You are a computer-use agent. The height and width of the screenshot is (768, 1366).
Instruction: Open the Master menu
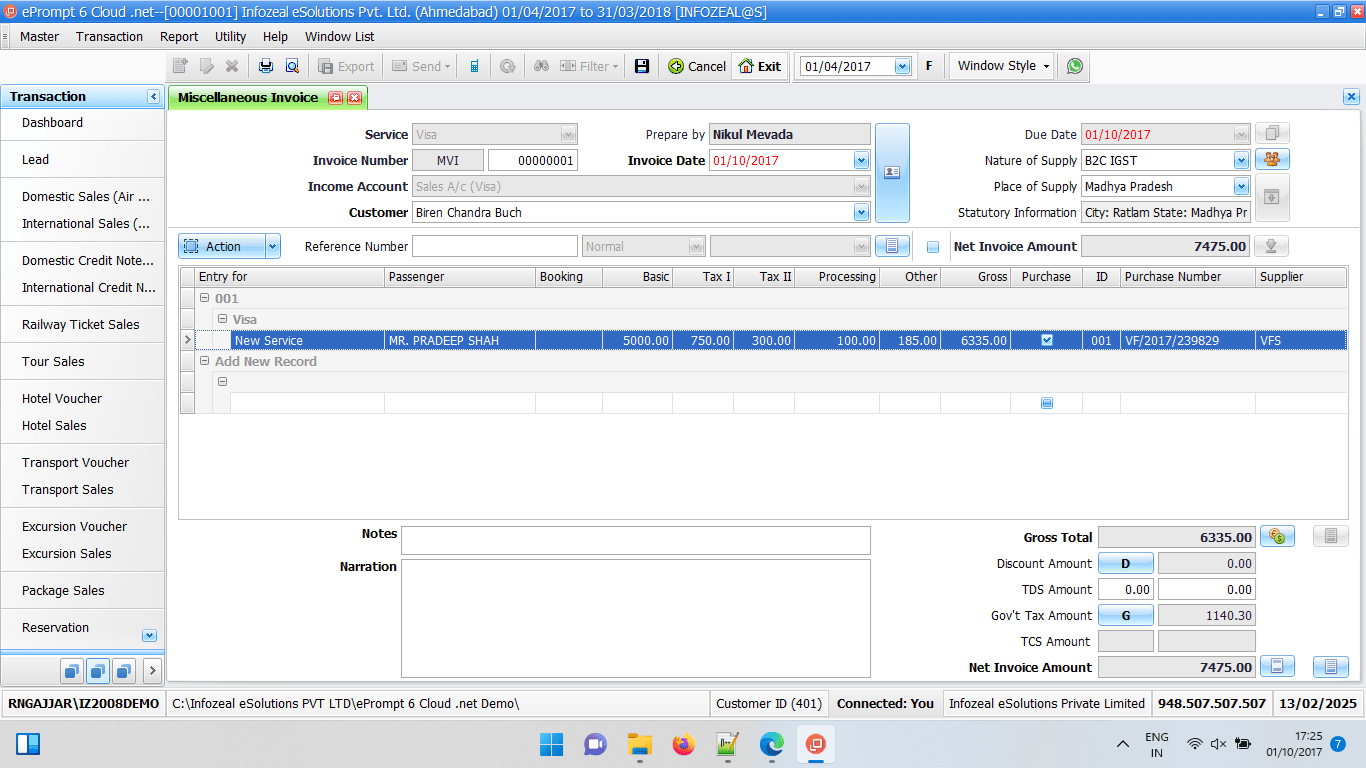tap(39, 36)
